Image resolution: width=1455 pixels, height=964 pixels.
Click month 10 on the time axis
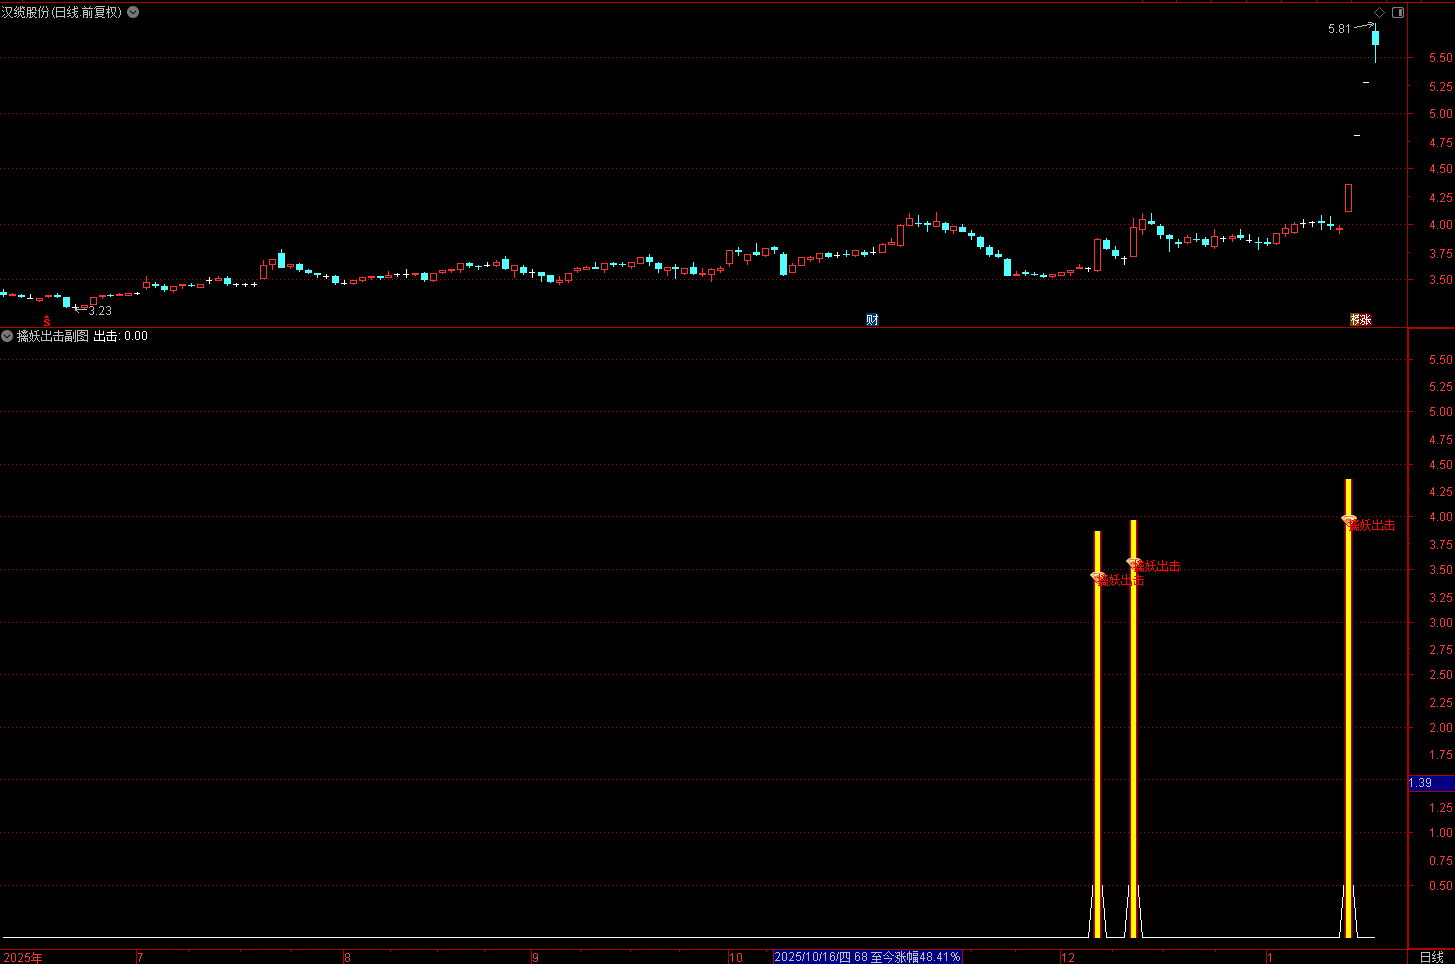click(x=736, y=958)
